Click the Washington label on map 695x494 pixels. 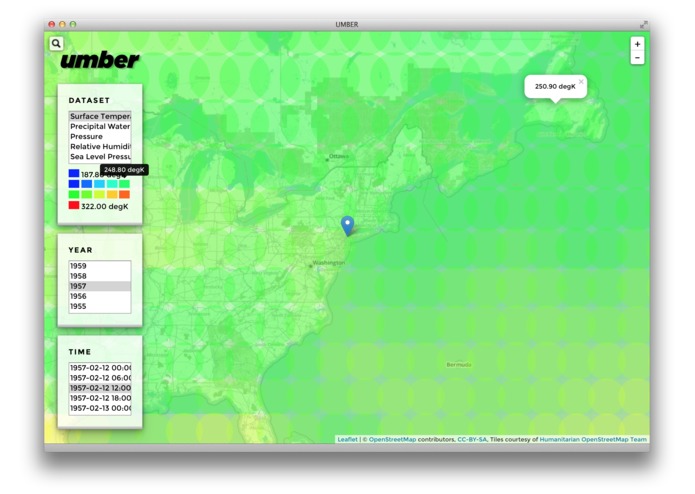tap(328, 263)
